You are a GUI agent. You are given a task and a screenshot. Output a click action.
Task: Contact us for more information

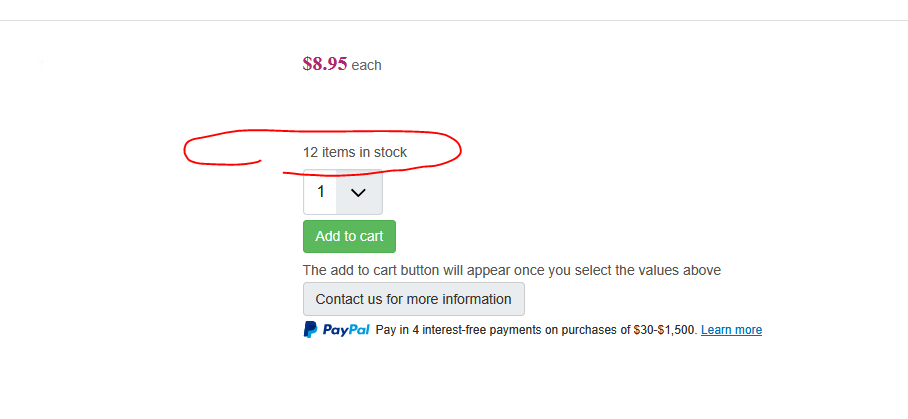[413, 299]
